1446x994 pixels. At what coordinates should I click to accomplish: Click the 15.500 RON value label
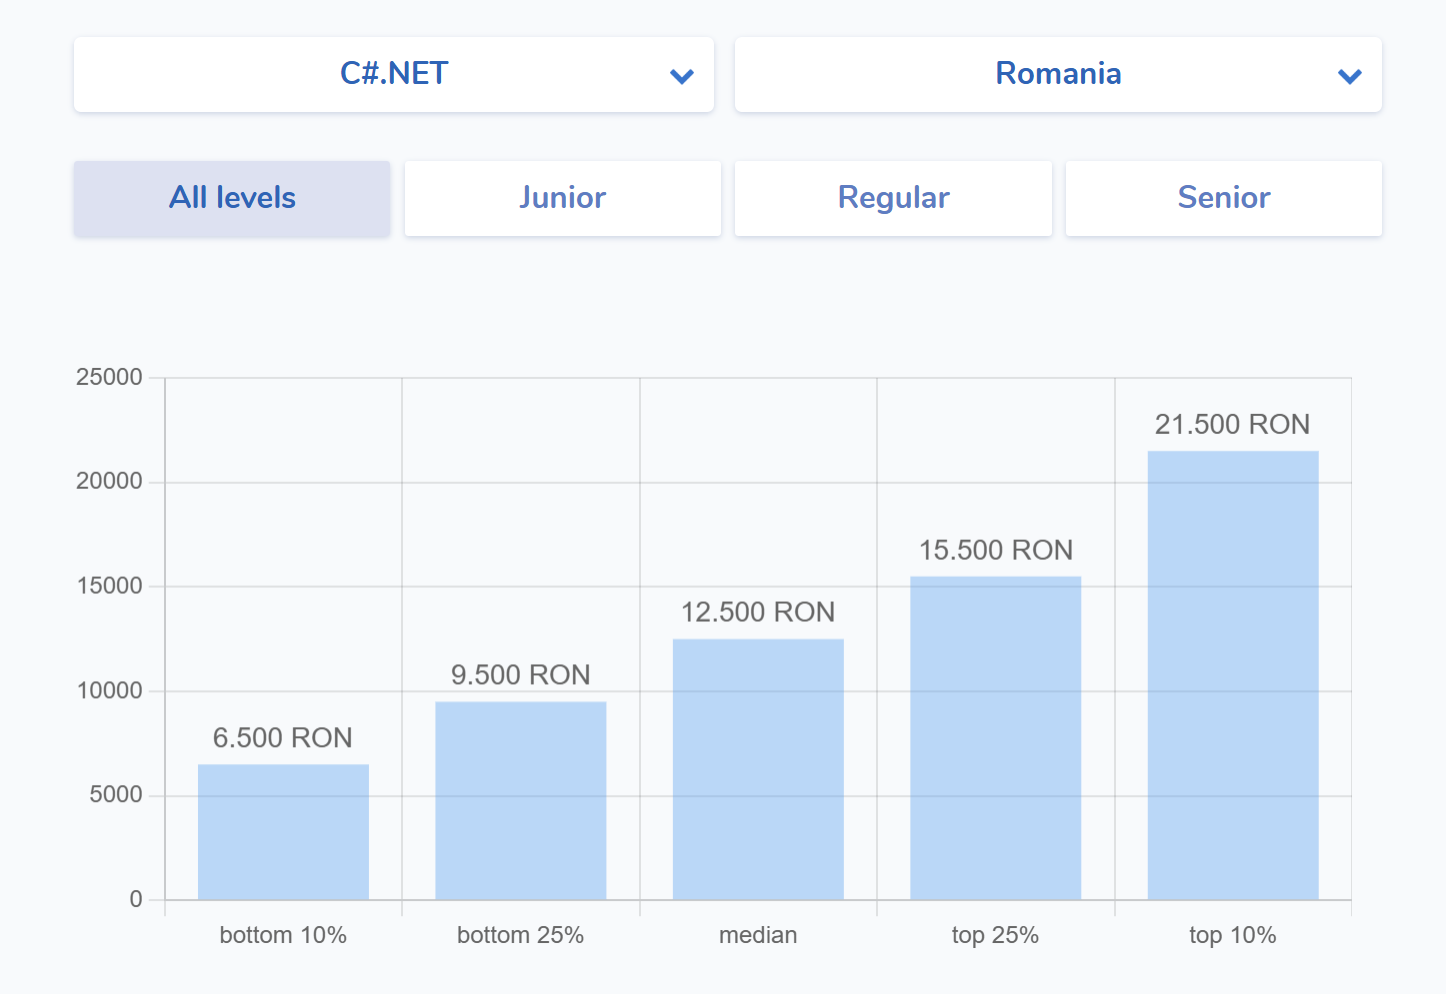pyautogui.click(x=995, y=550)
